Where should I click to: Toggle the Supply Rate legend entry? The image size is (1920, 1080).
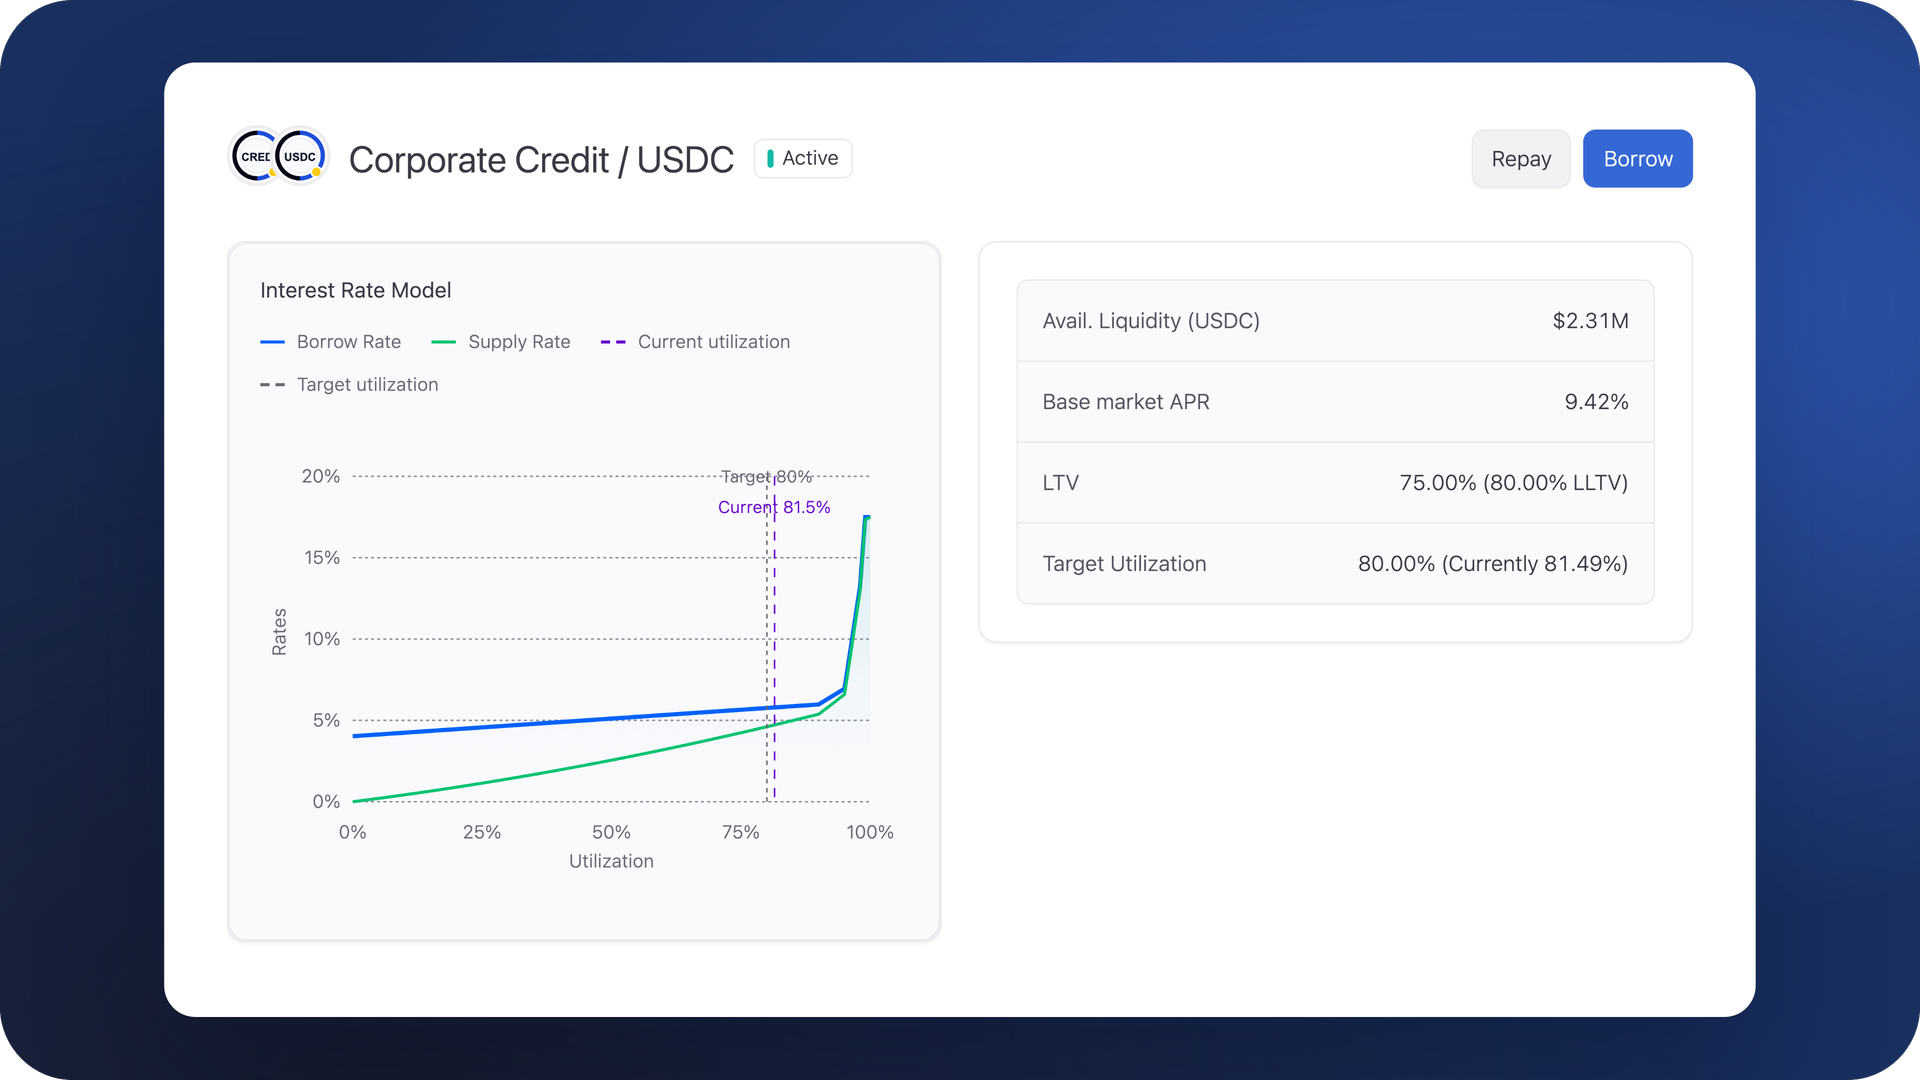coord(501,342)
